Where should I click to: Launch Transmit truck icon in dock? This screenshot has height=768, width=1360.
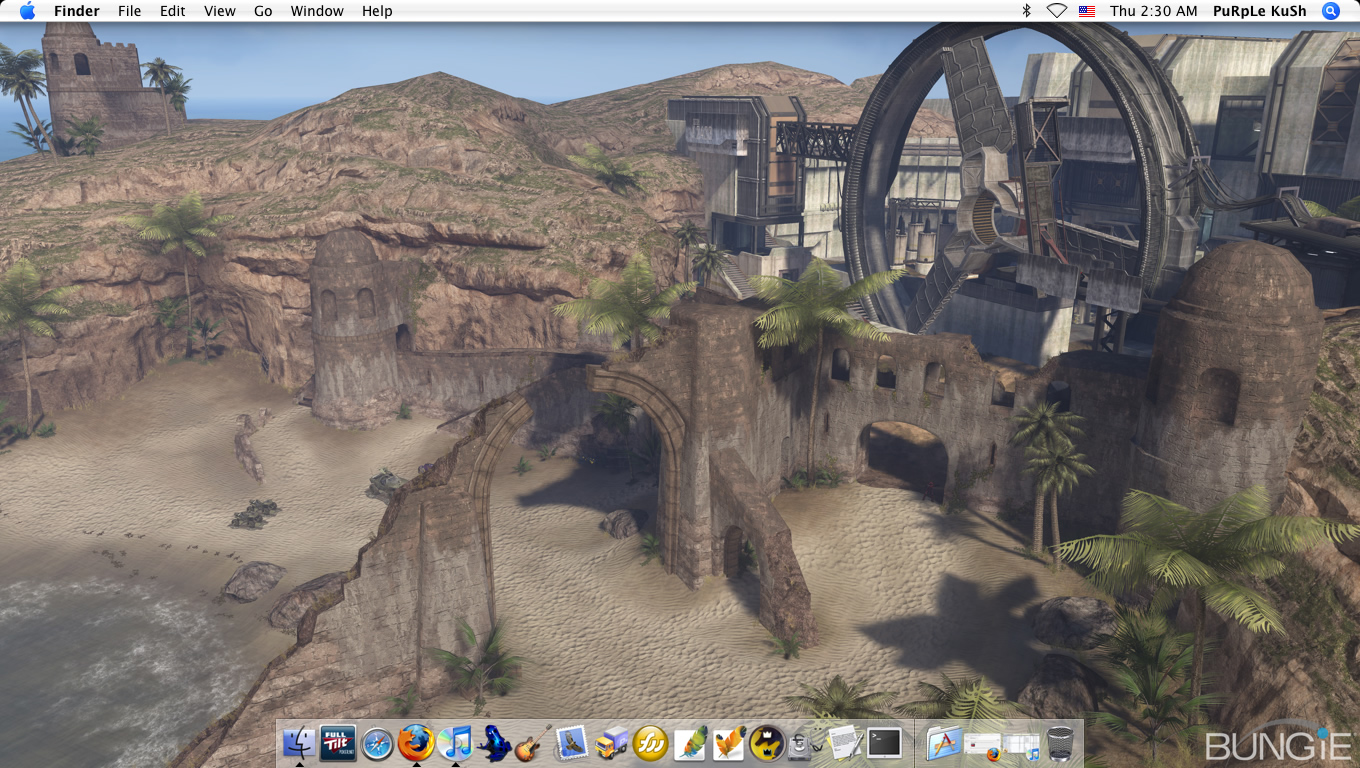[x=611, y=743]
